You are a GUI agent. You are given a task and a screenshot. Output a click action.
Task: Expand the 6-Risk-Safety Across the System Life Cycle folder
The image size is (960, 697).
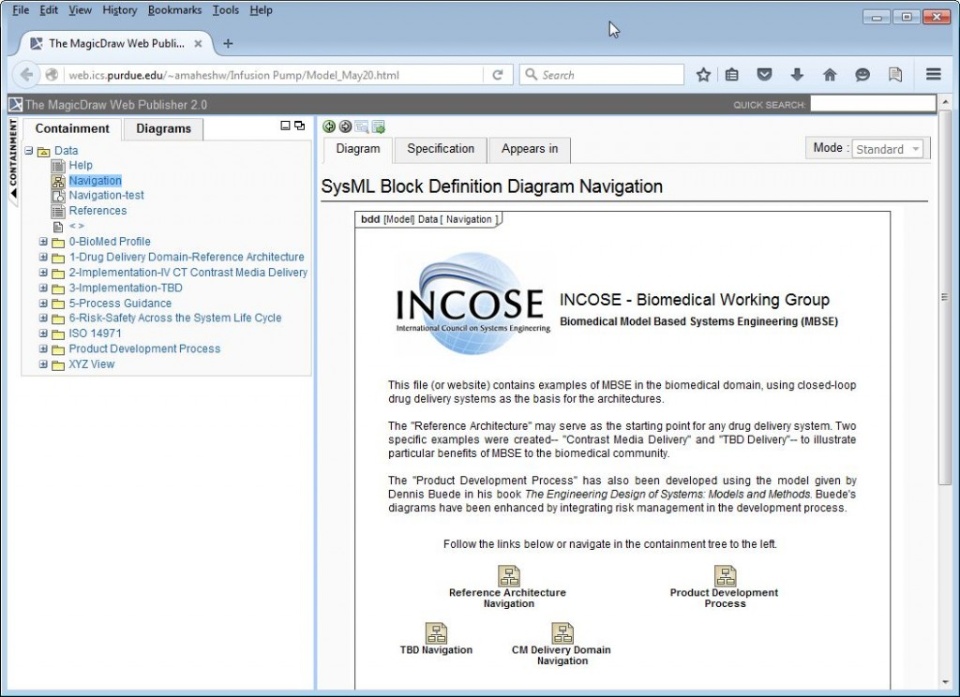[x=43, y=318]
